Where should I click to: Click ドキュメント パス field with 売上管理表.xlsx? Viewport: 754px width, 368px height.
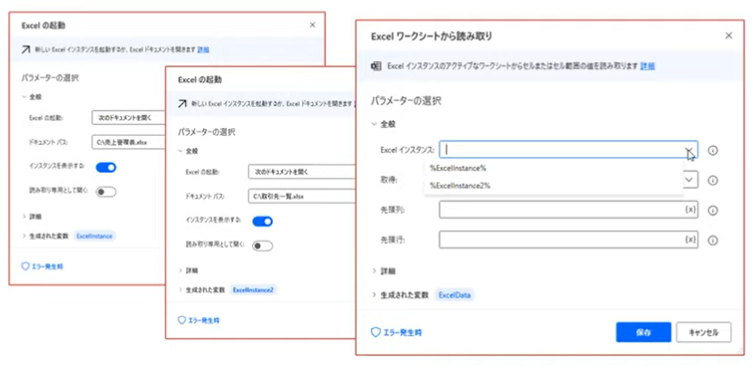[x=128, y=142]
